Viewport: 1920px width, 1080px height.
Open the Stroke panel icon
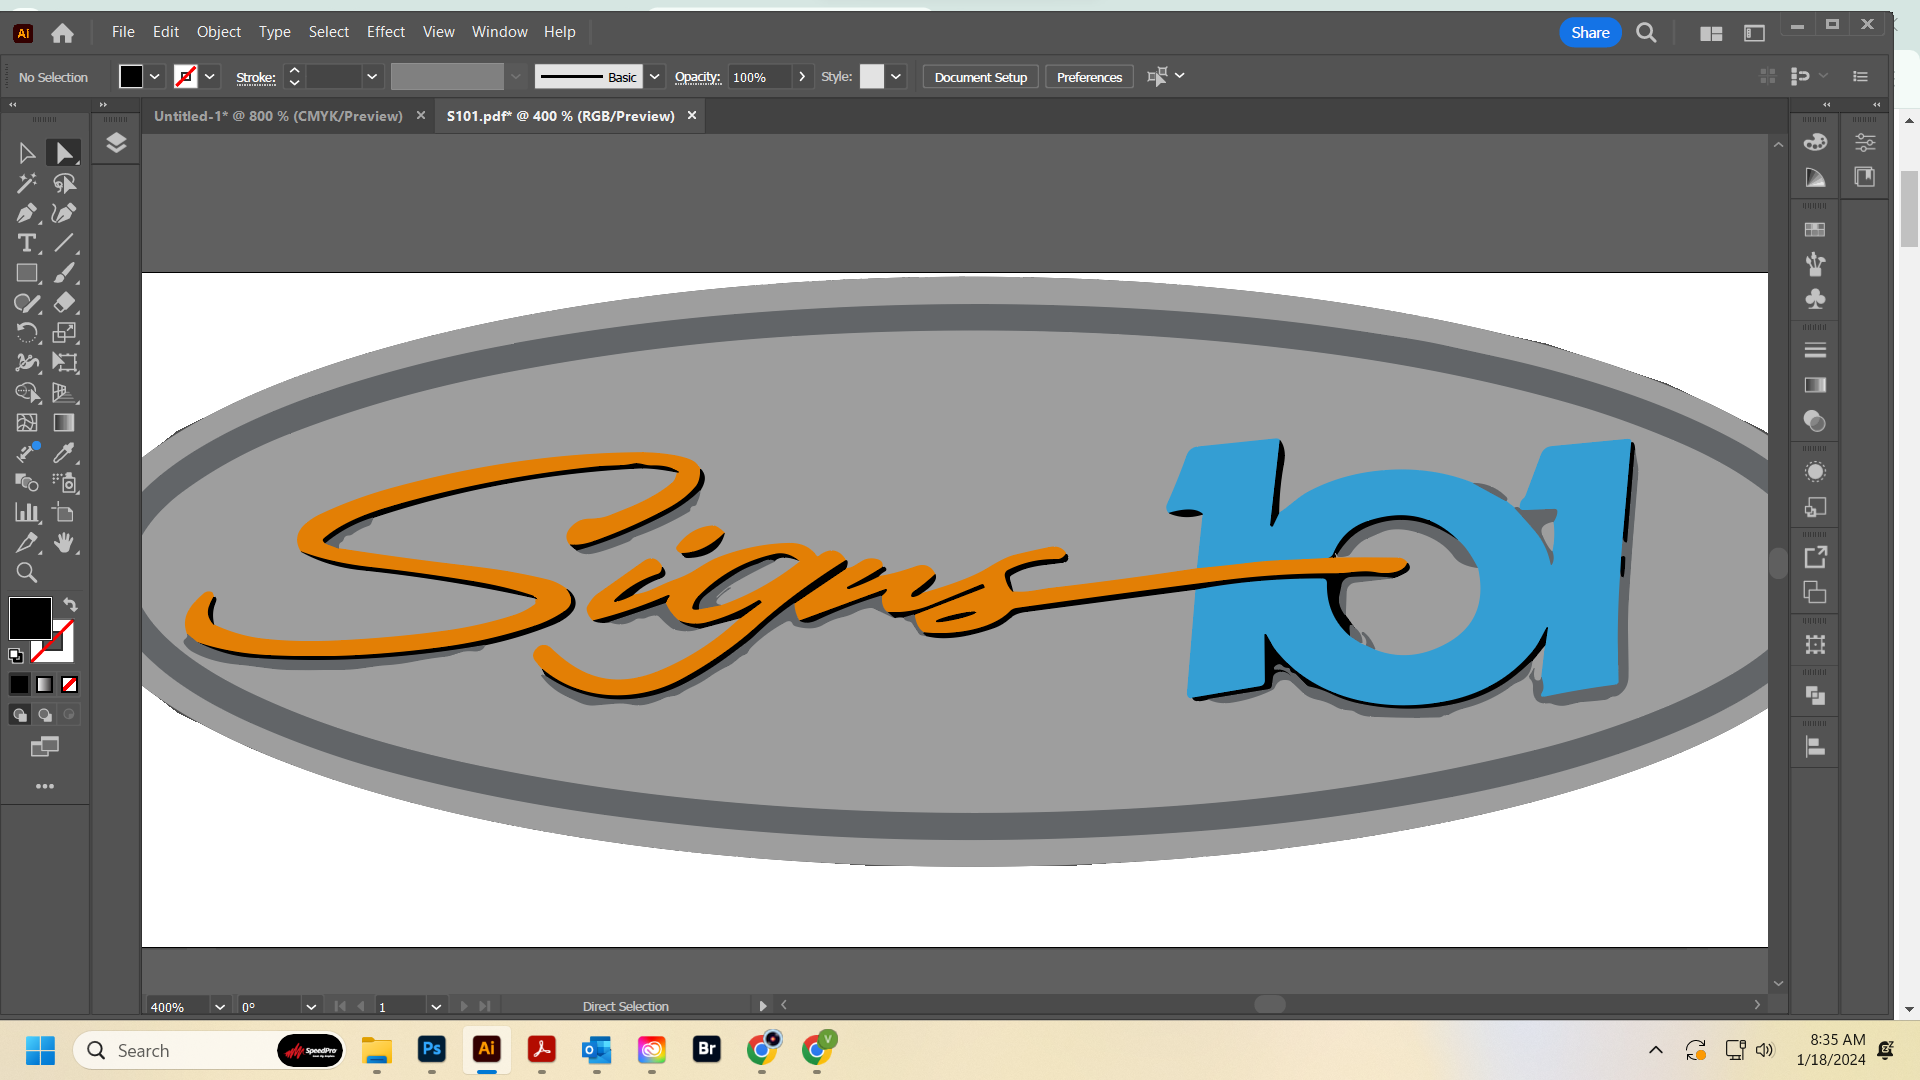tap(1815, 350)
